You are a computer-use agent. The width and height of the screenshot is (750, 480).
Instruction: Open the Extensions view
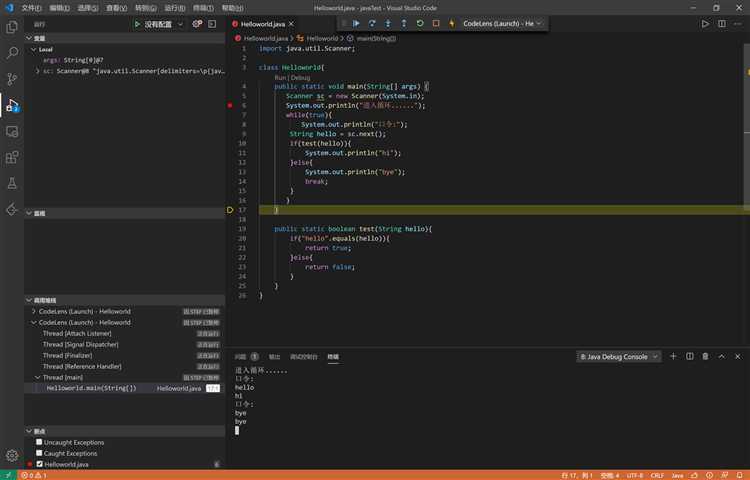click(x=12, y=157)
